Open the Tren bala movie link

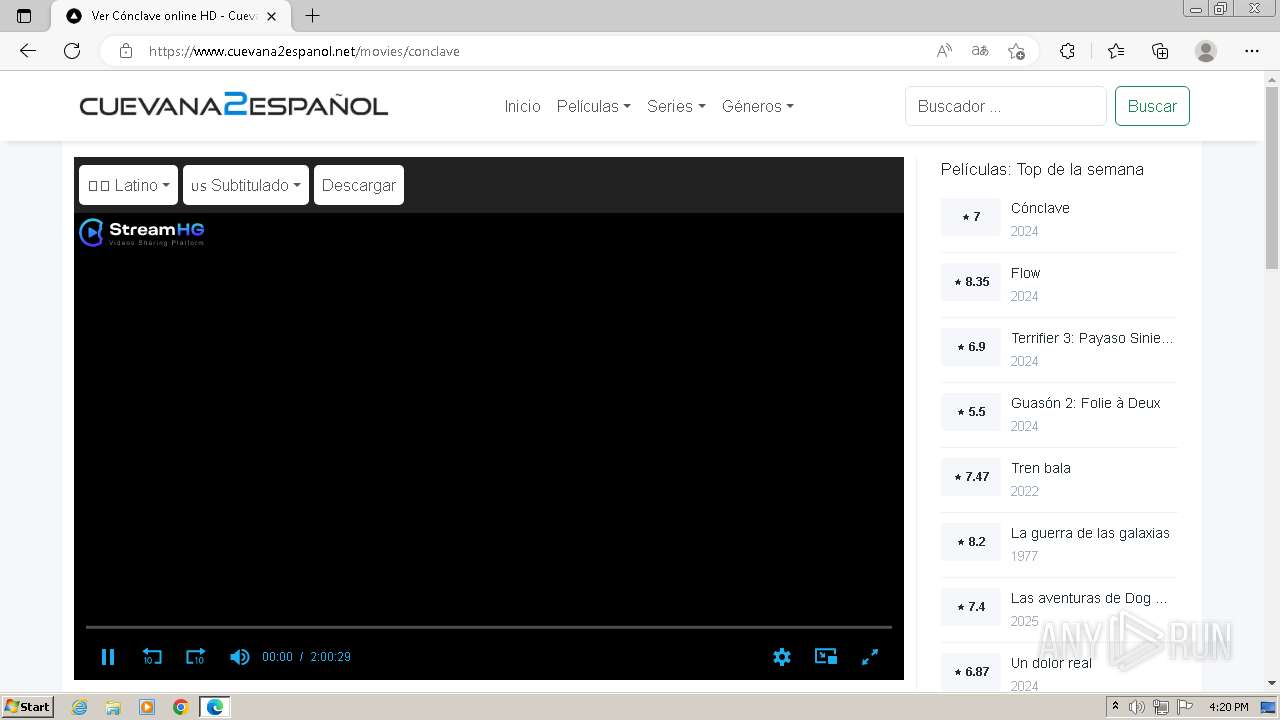coord(1040,468)
